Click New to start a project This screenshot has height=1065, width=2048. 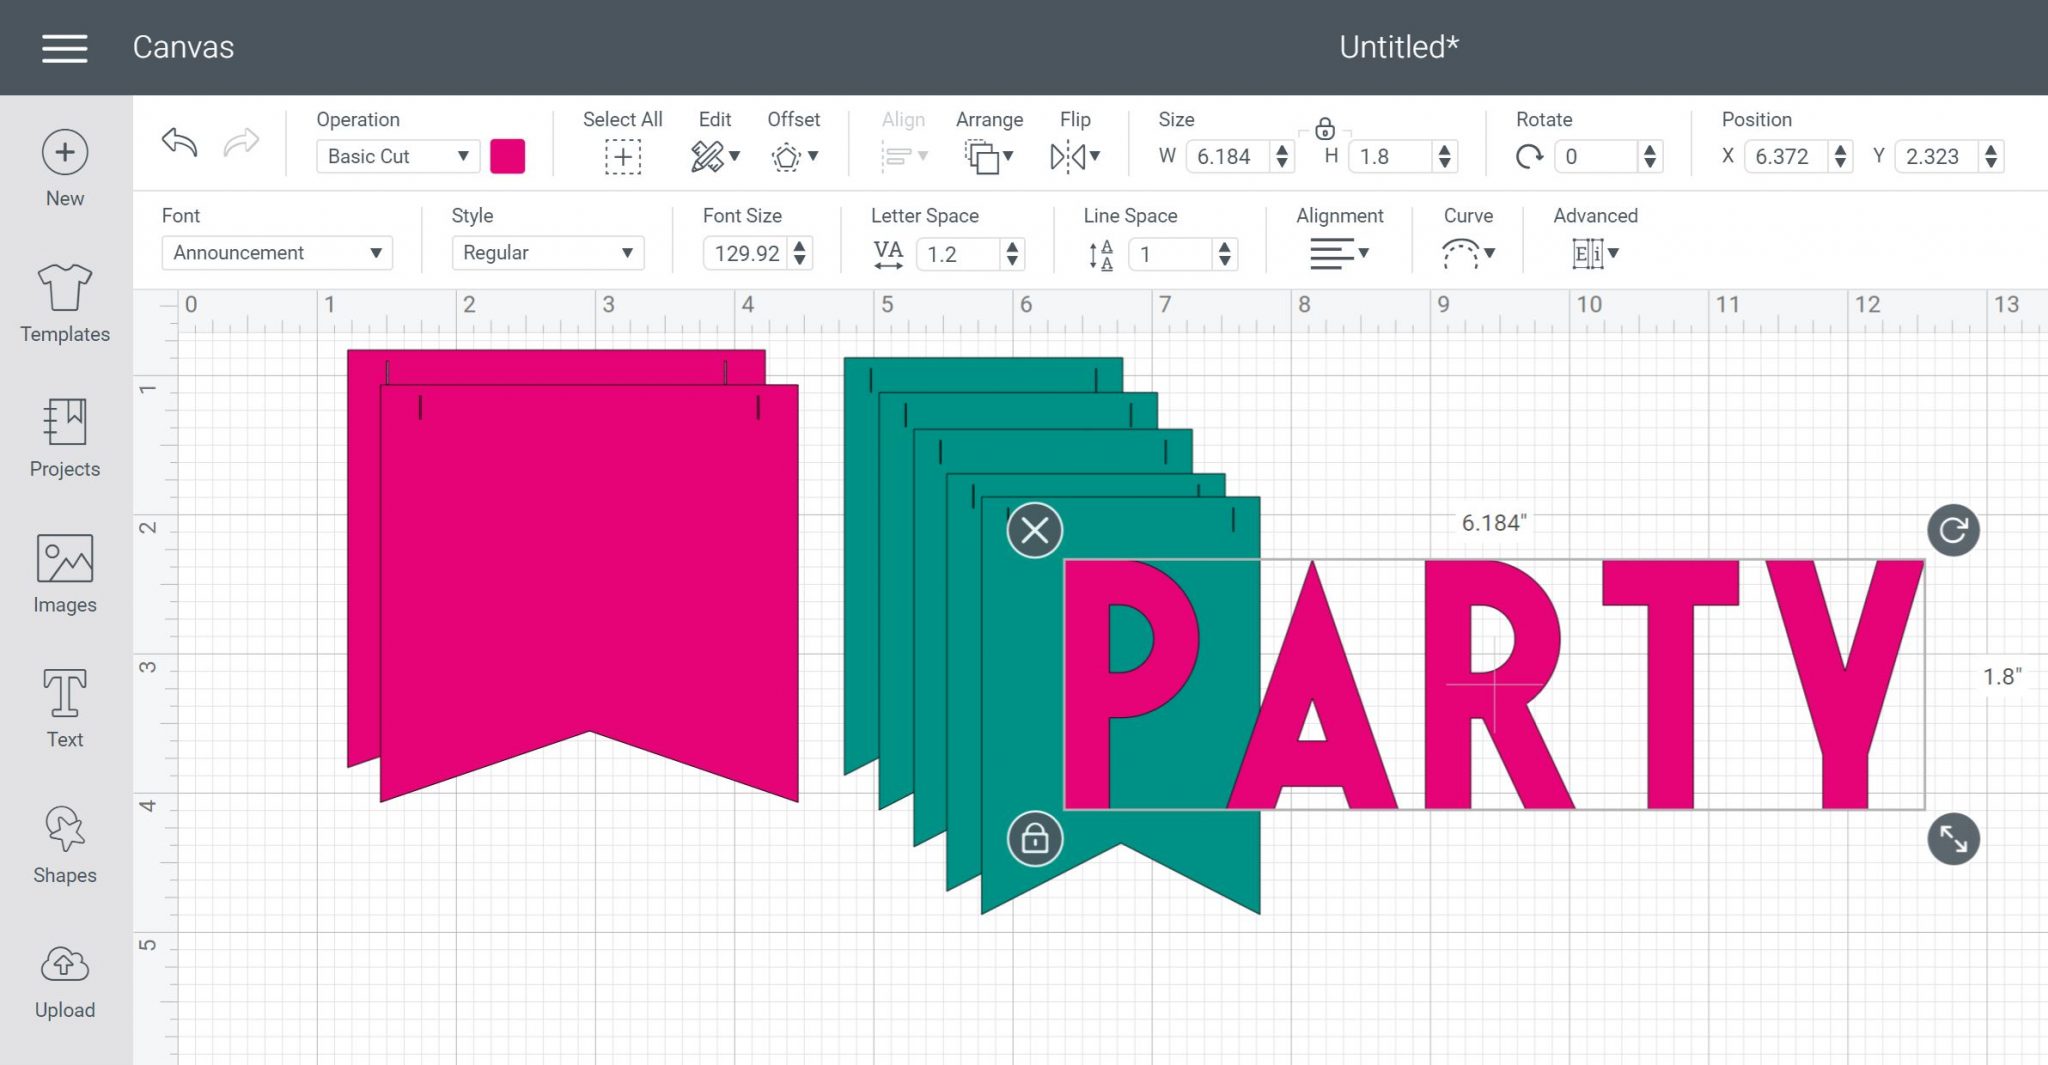65,168
